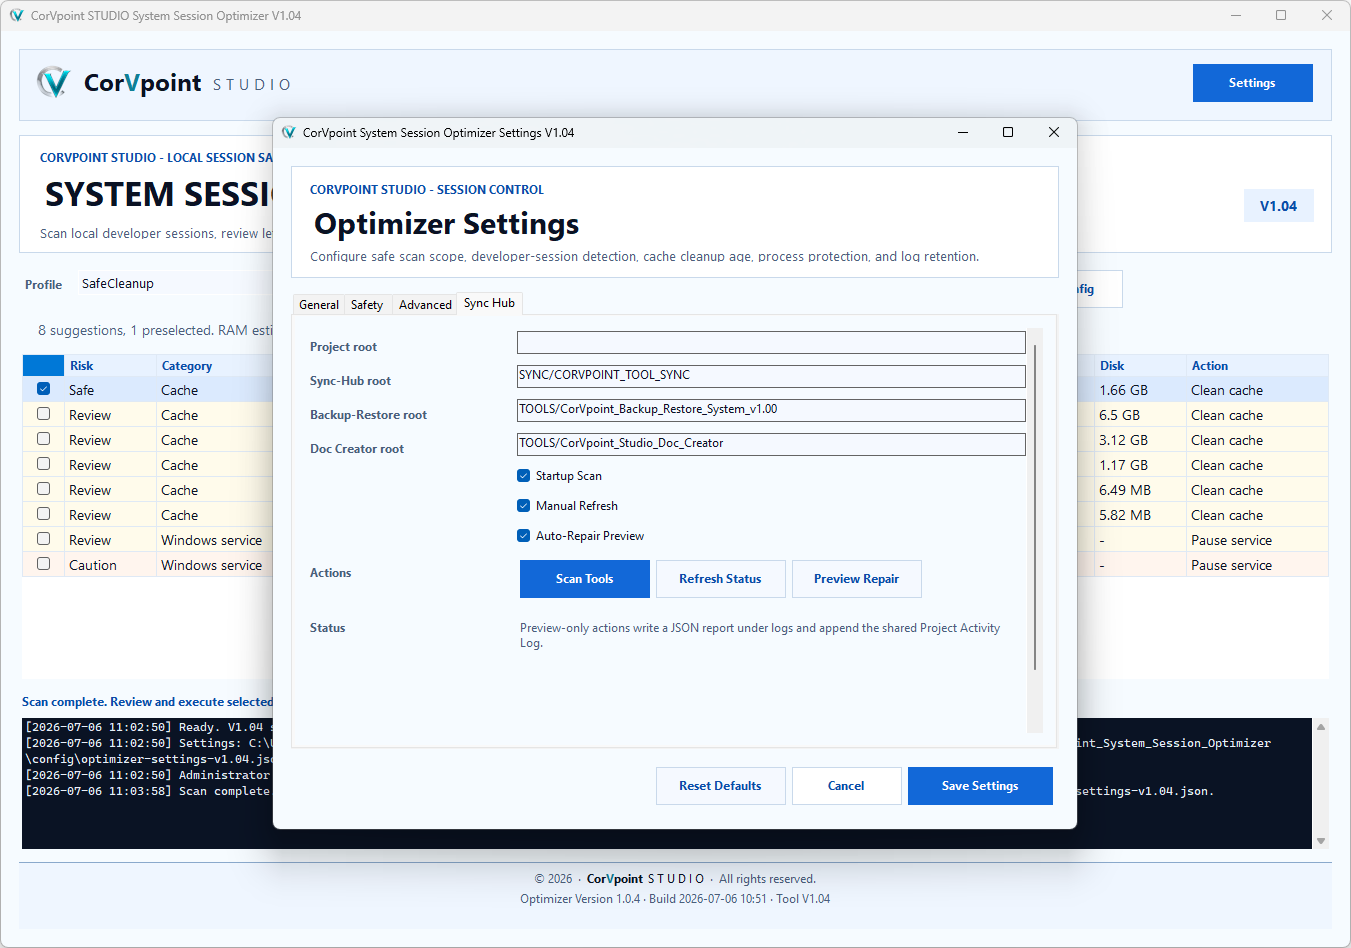Click the log panel scroll down arrow
The image size is (1351, 948).
(1321, 841)
